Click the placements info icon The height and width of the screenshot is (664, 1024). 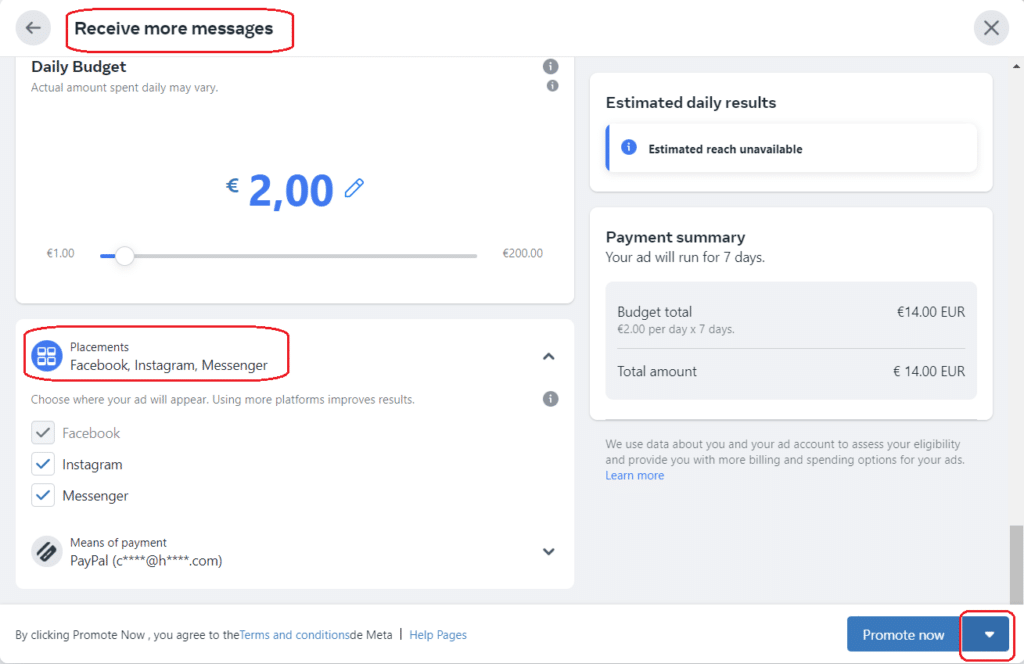[551, 399]
